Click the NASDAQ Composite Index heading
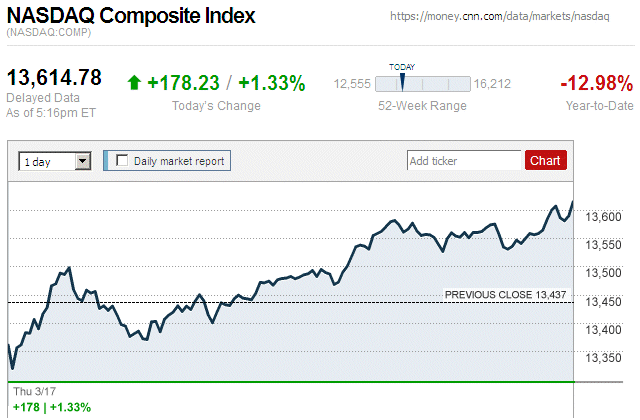This screenshot has height=420, width=640. 131,17
